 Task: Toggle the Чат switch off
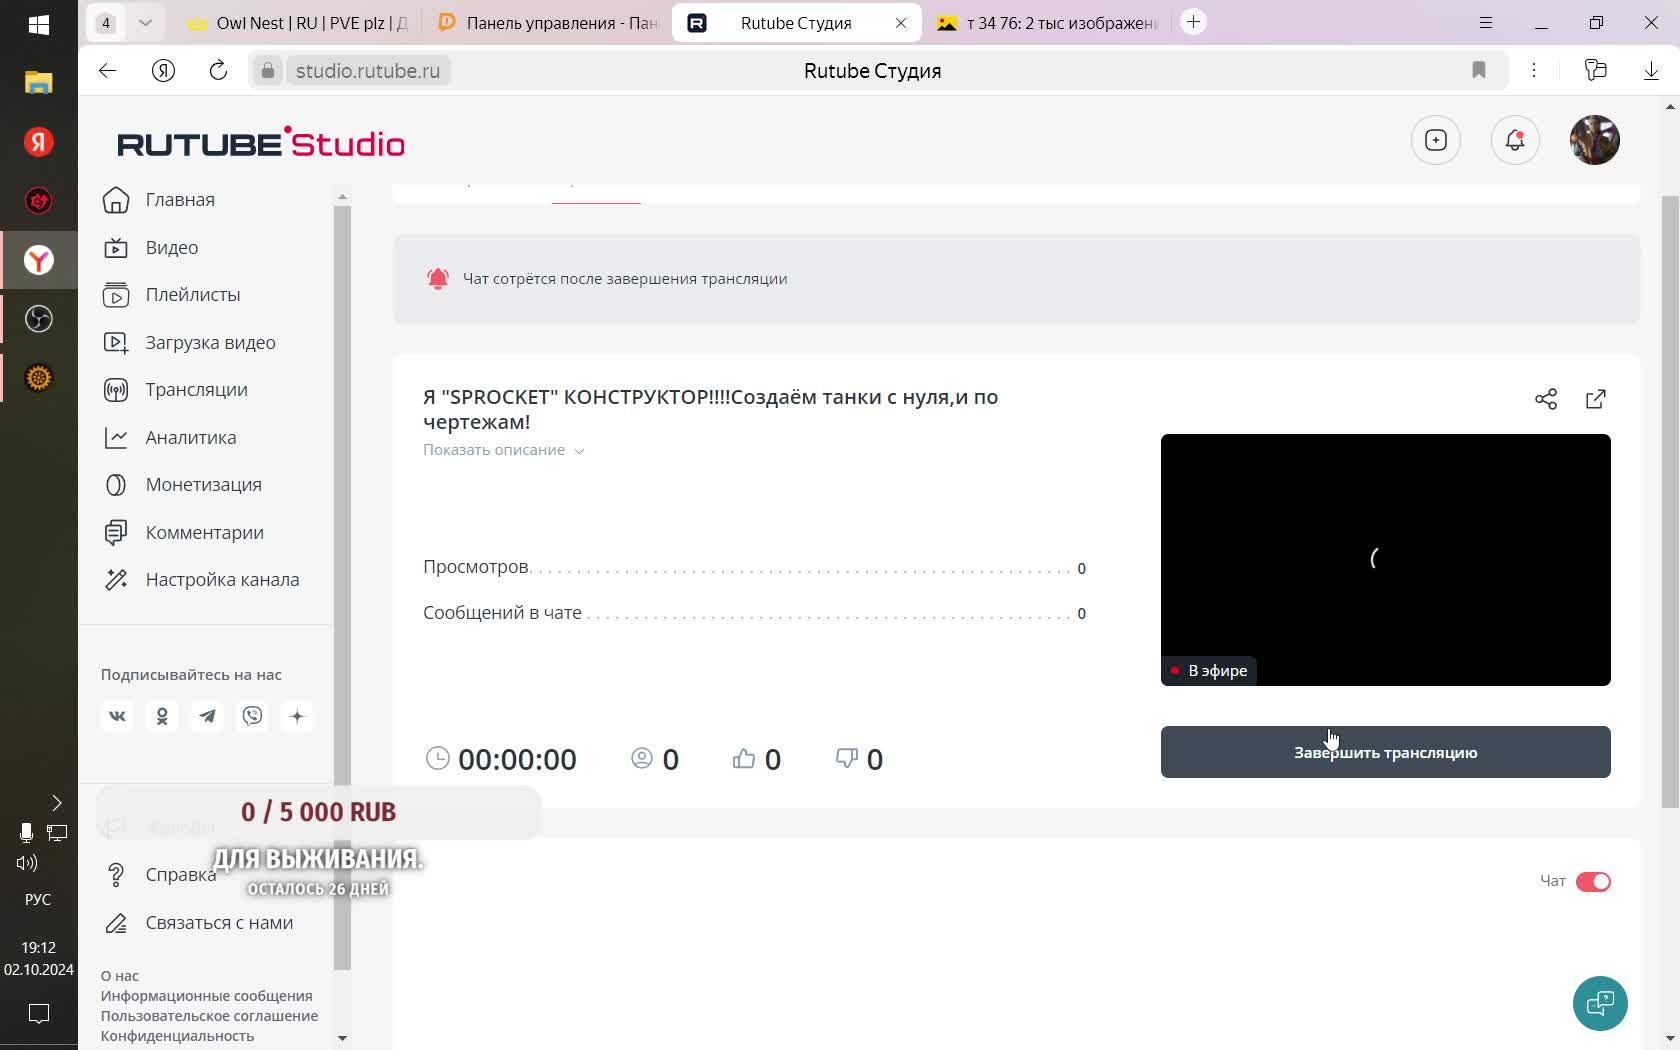click(1593, 881)
